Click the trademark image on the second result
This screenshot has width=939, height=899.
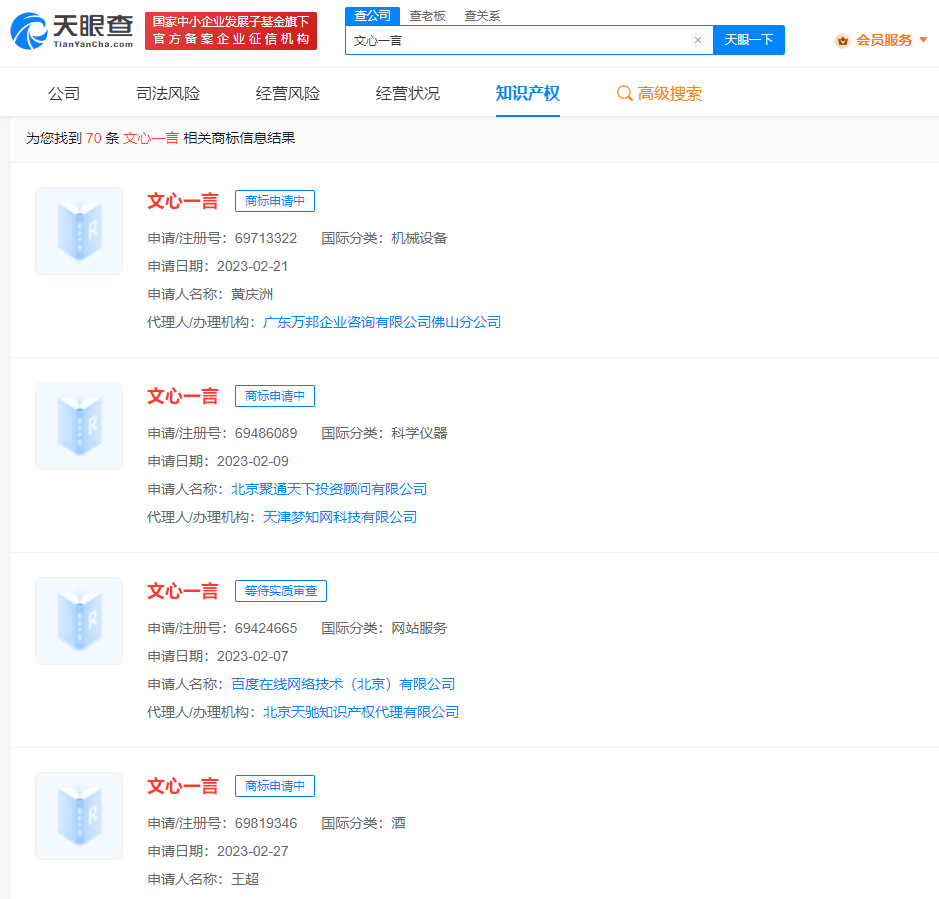coord(78,426)
